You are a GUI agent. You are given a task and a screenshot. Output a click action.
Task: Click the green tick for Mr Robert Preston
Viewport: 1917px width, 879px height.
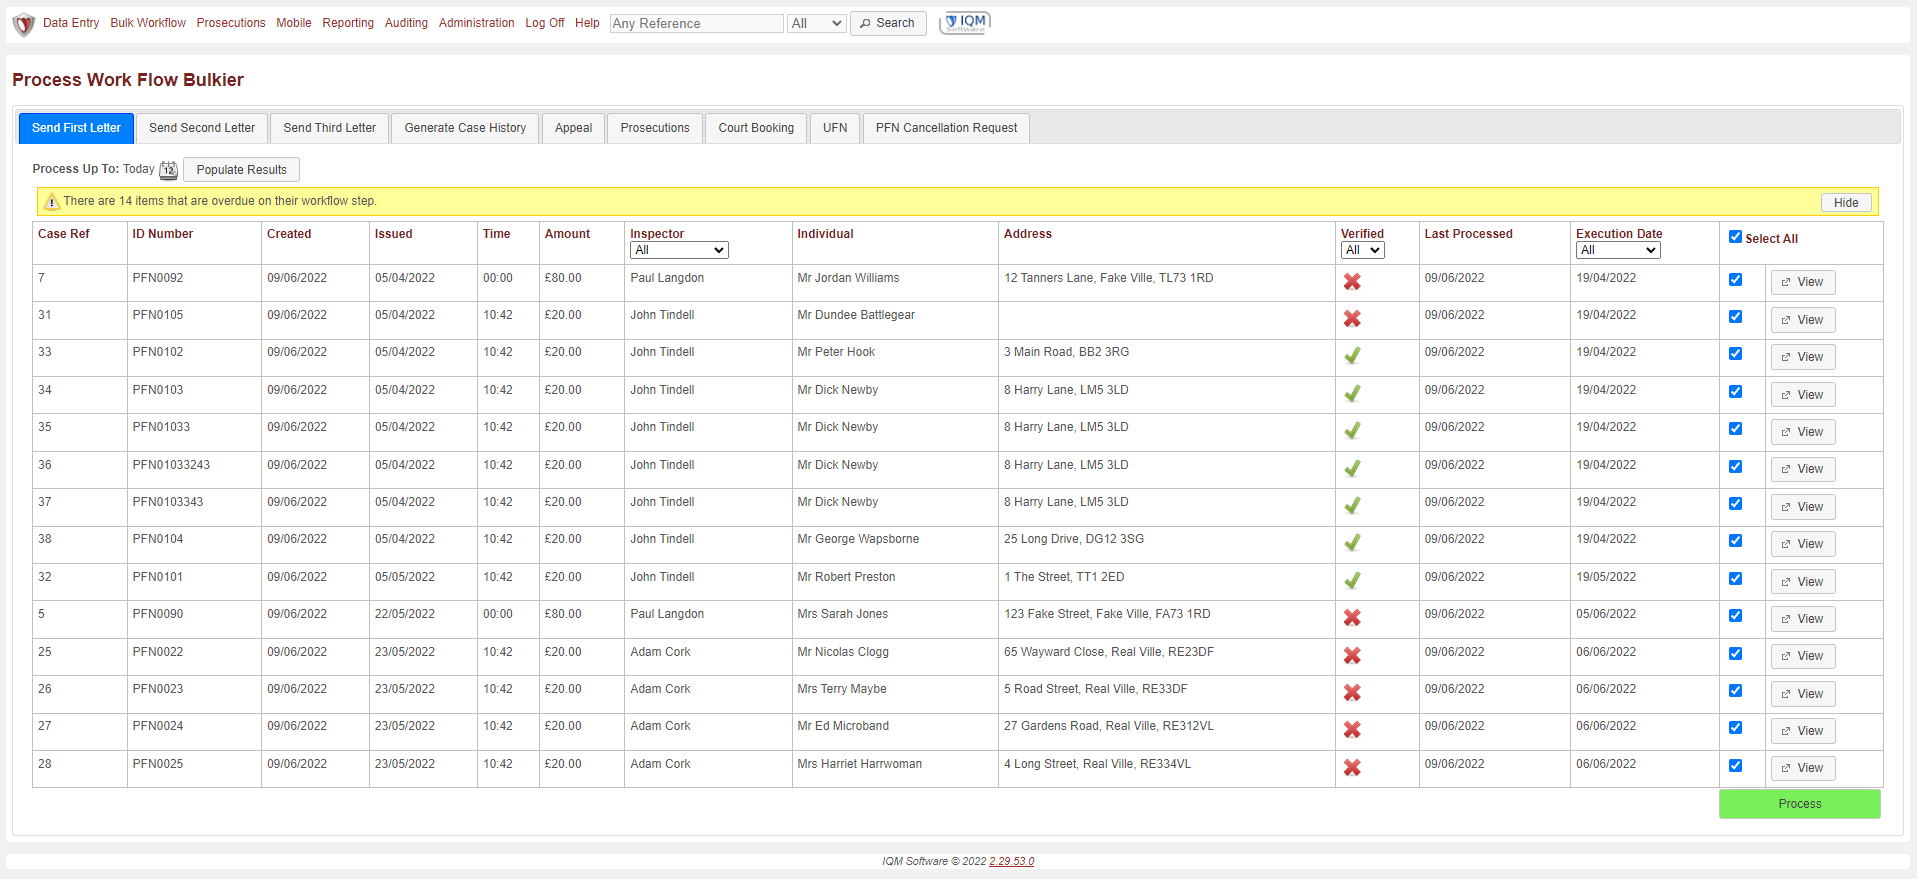tap(1352, 581)
